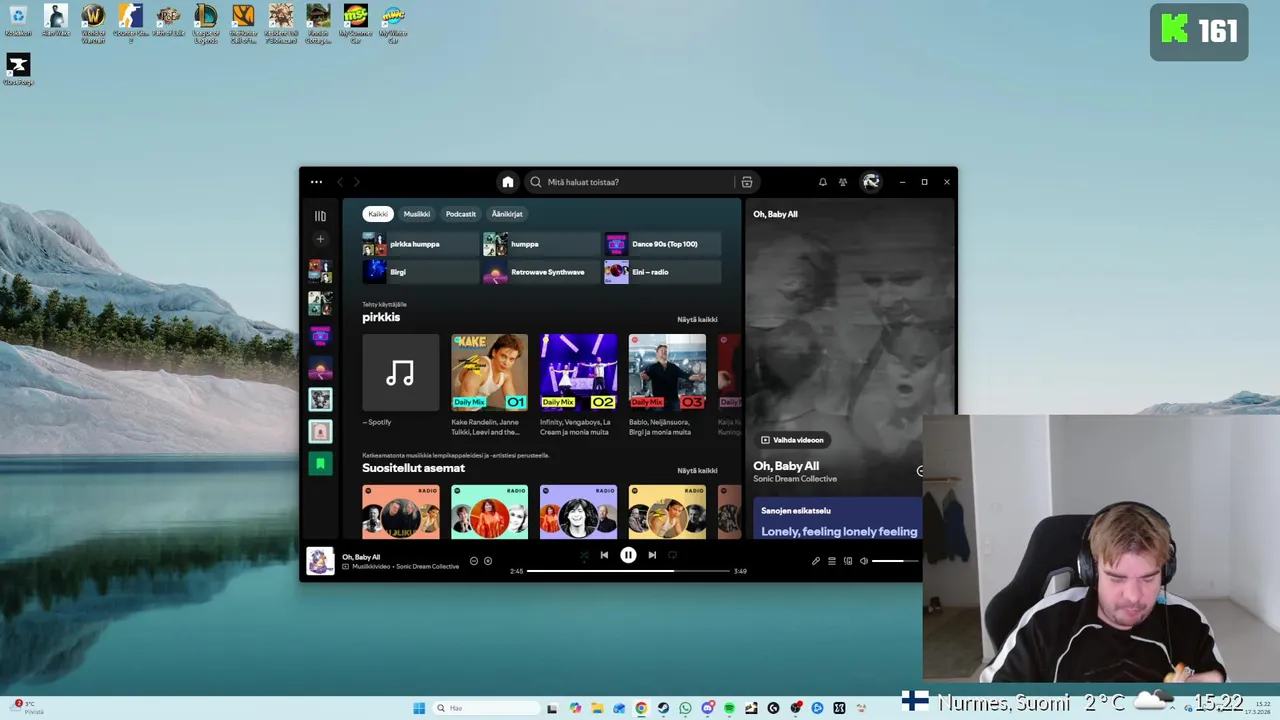
Task: Go back with Spotify back arrow
Action: pos(340,182)
